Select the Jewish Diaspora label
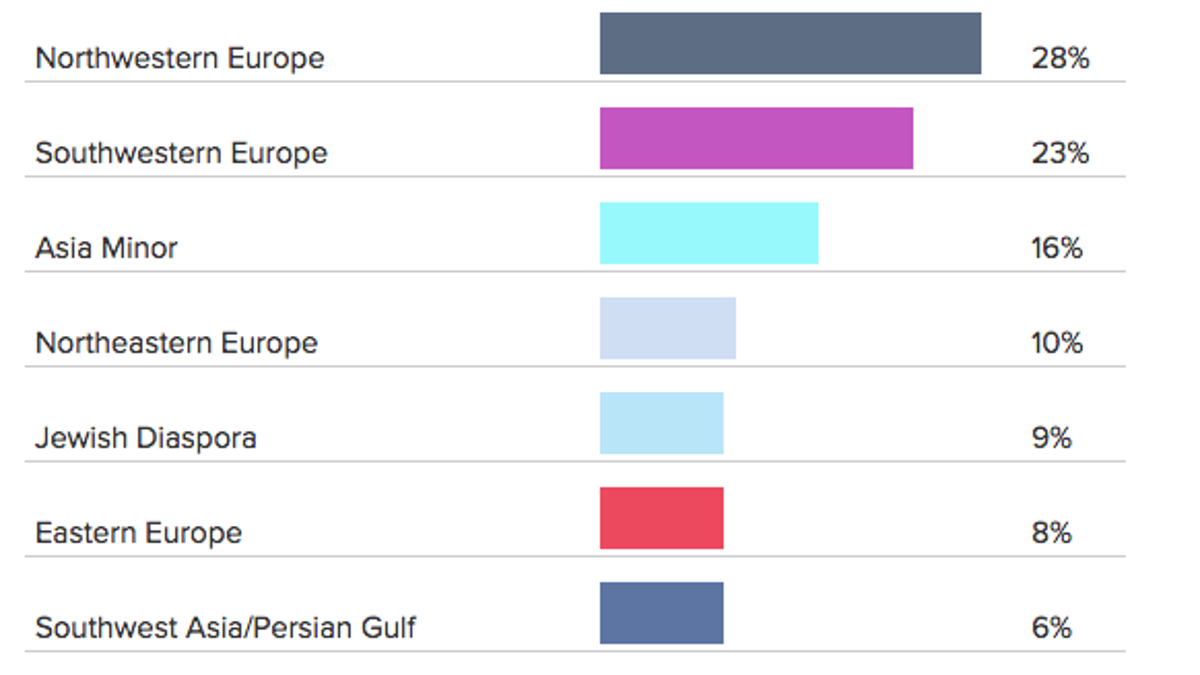The height and width of the screenshot is (675, 1200). (146, 438)
